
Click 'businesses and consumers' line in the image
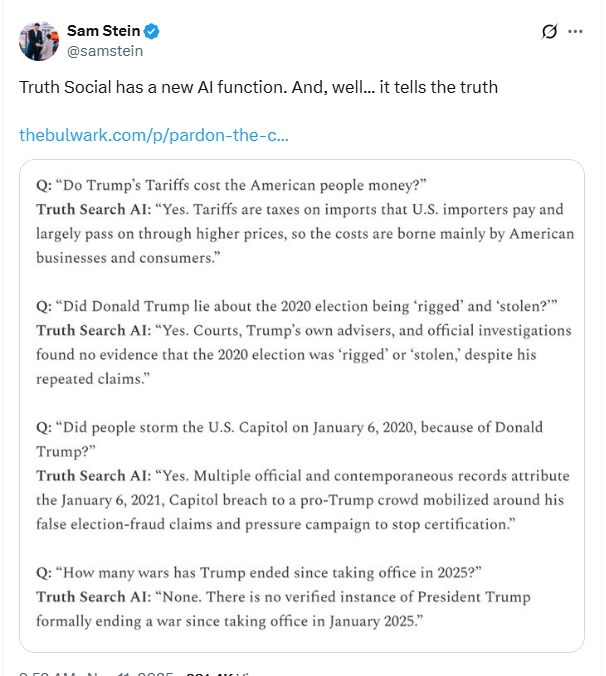click(x=128, y=258)
